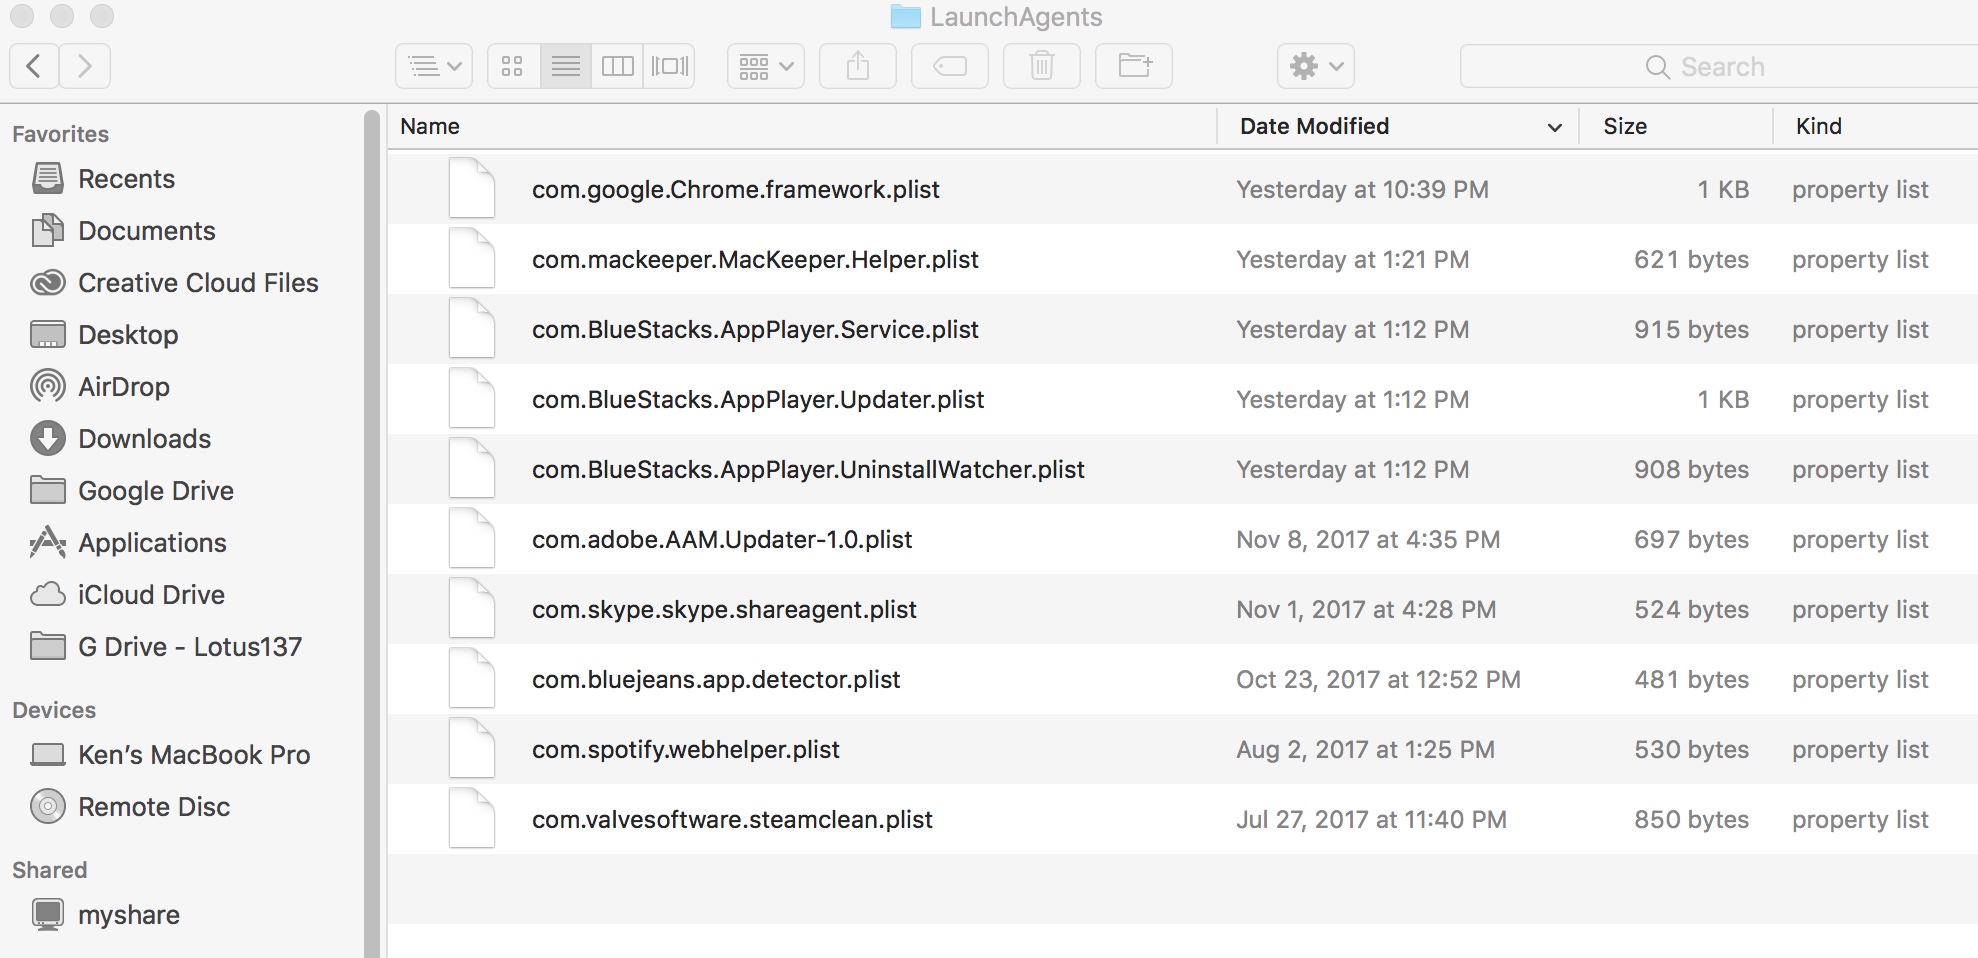Image resolution: width=1978 pixels, height=958 pixels.
Task: Click the 'Jul 27, 2017 at 11:40 PM' date
Action: (x=1371, y=820)
